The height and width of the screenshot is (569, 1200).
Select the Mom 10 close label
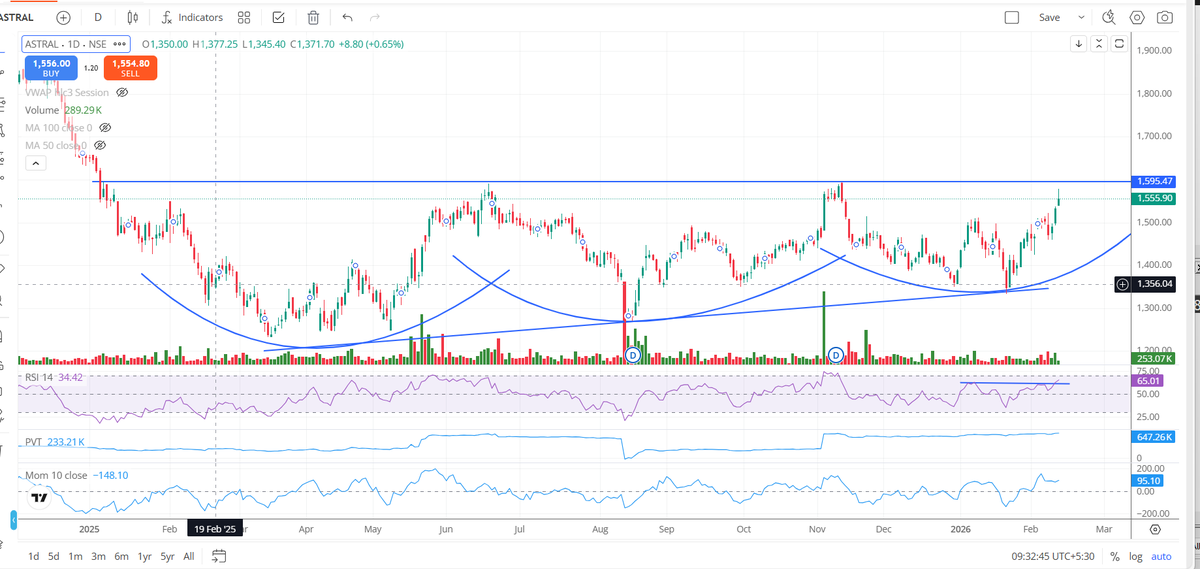click(55, 476)
